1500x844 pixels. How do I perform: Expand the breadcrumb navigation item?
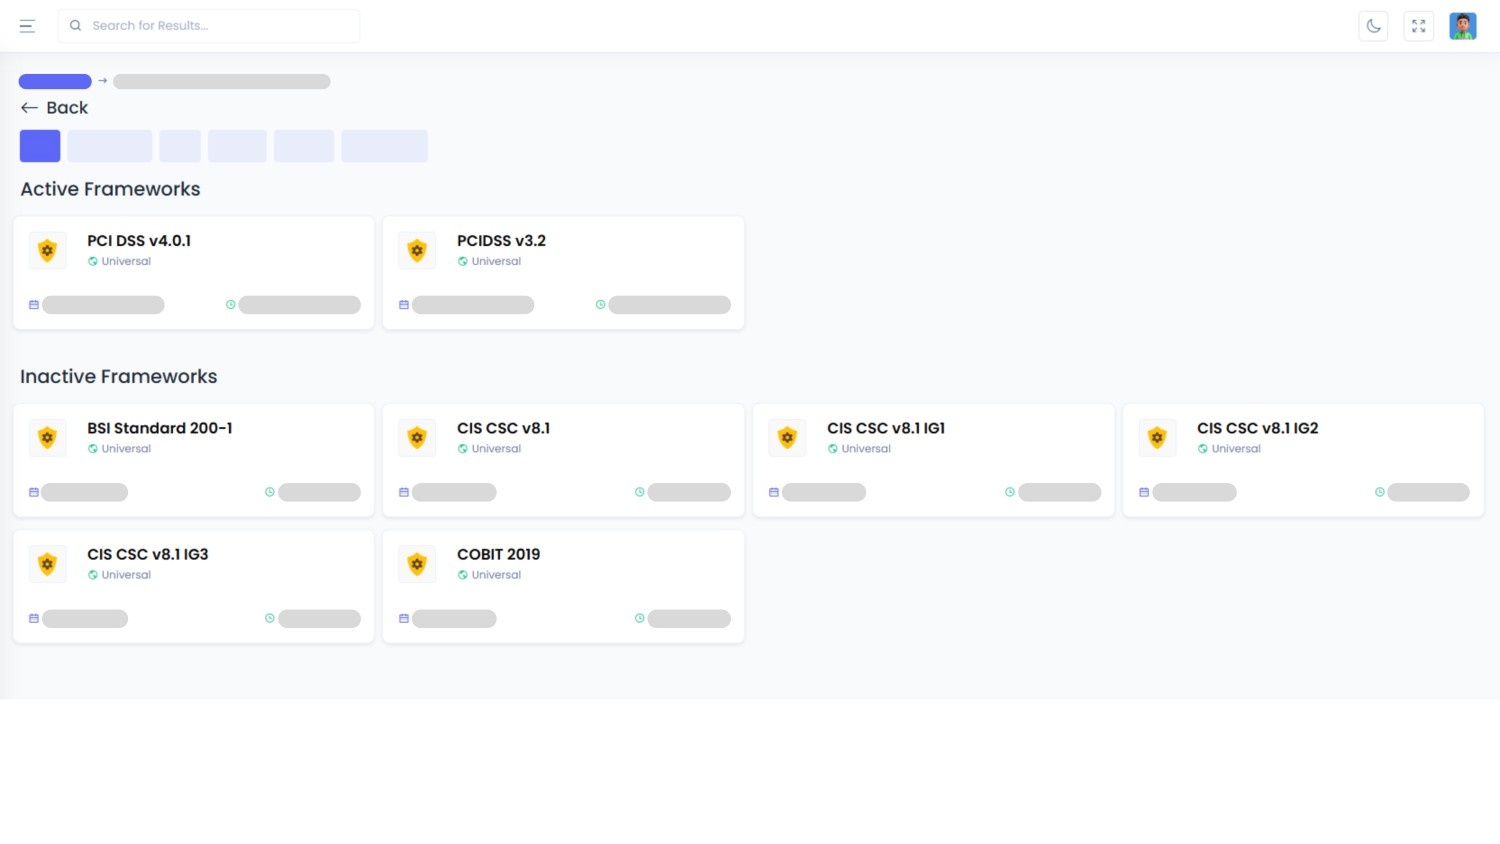[x=54, y=81]
